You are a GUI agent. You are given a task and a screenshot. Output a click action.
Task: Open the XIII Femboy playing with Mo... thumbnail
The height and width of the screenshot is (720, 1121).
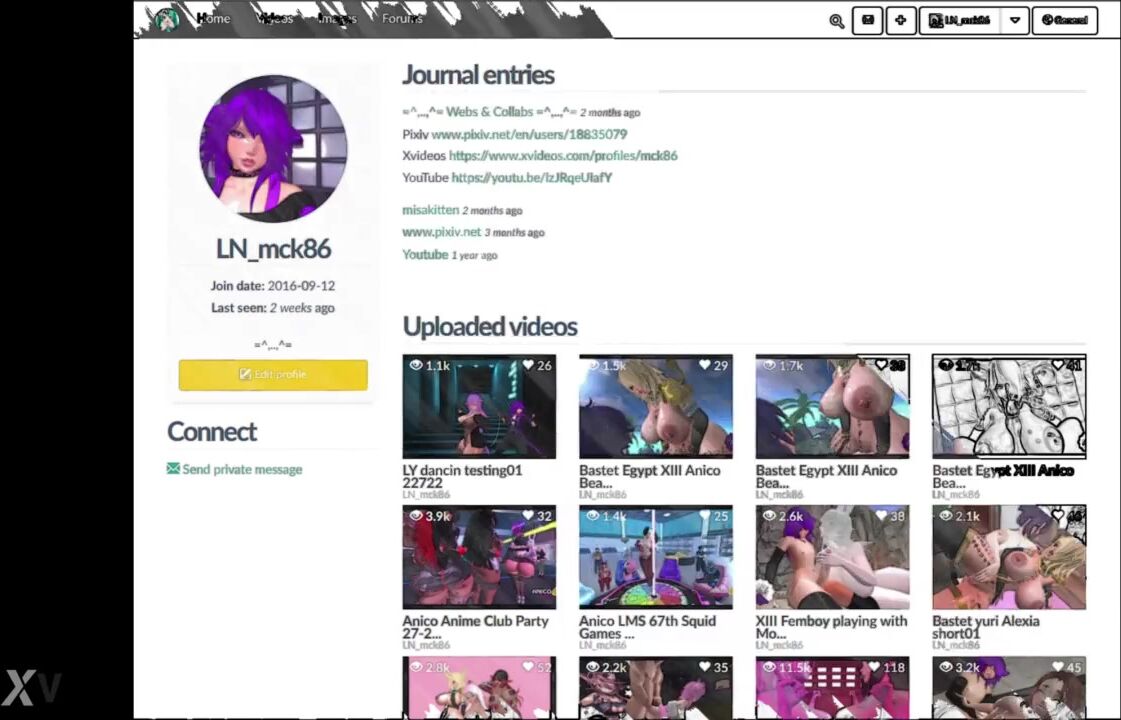tap(832, 557)
